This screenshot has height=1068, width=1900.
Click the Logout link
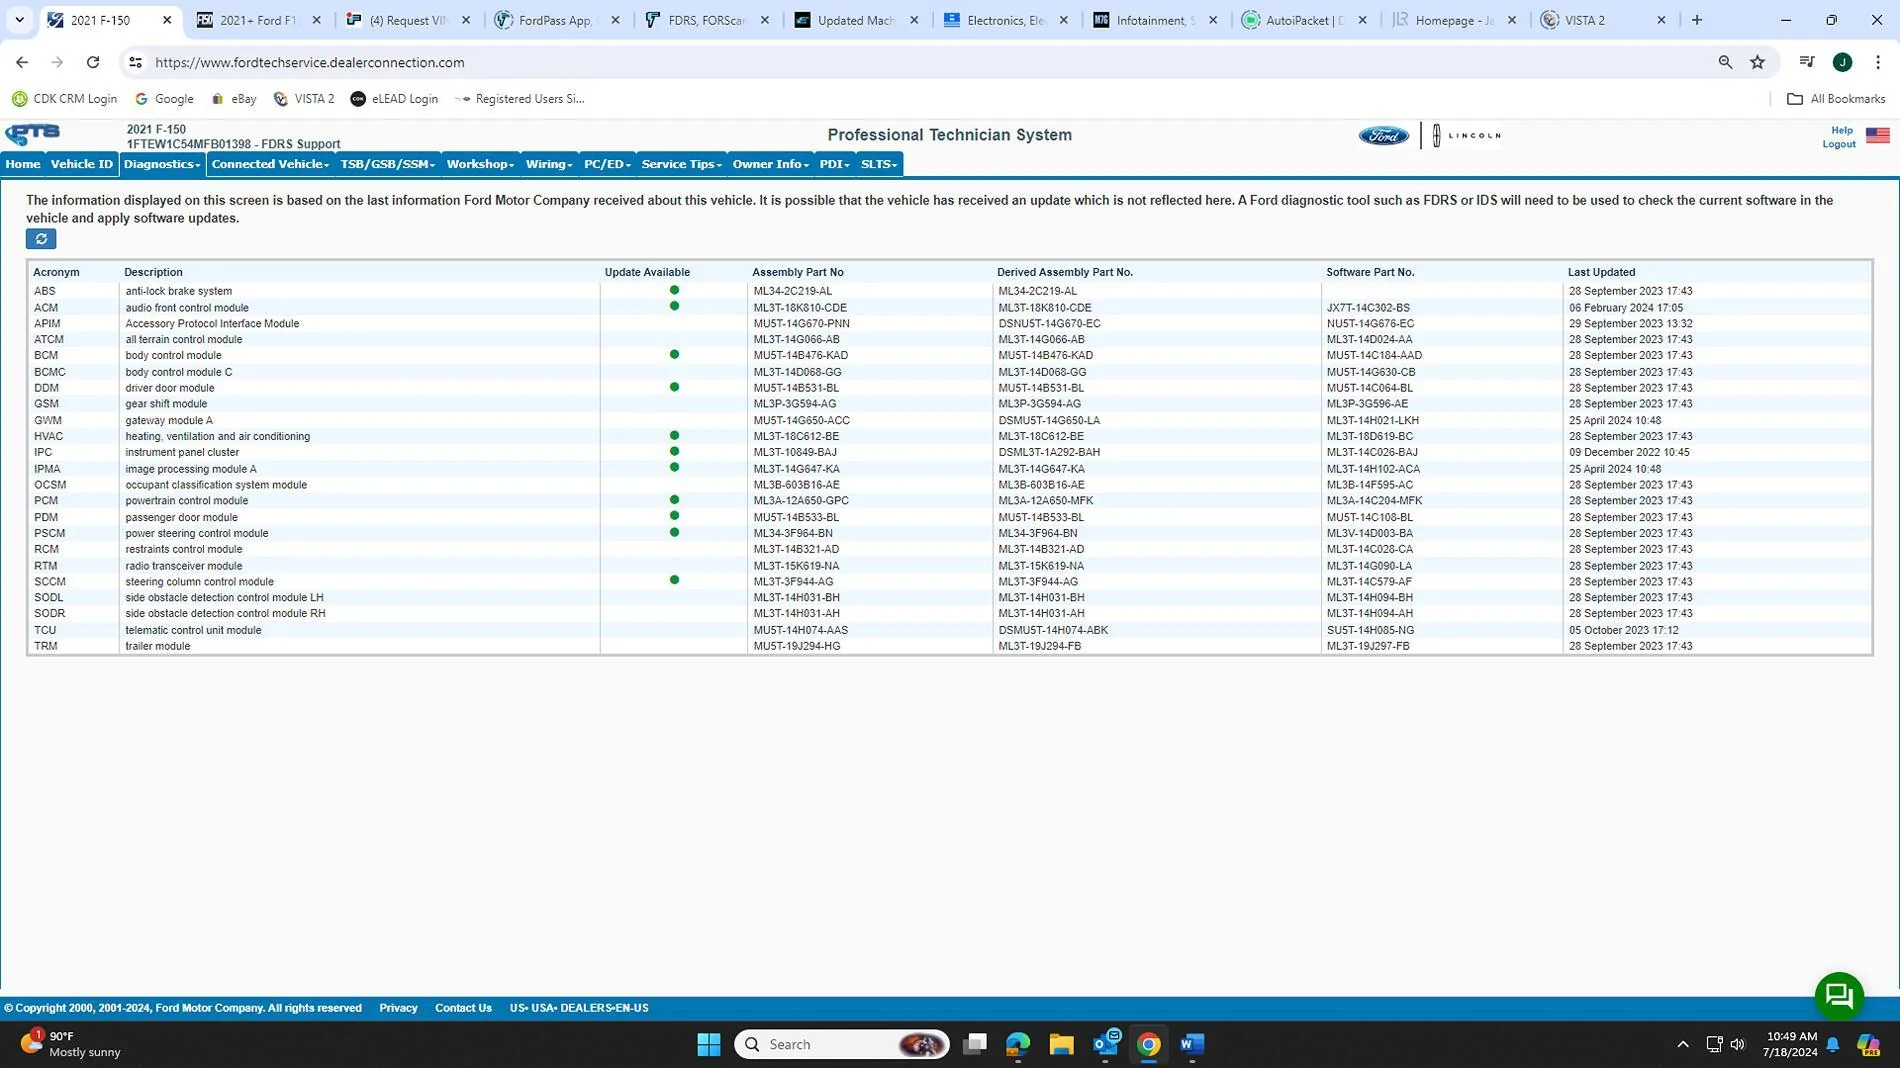point(1838,144)
